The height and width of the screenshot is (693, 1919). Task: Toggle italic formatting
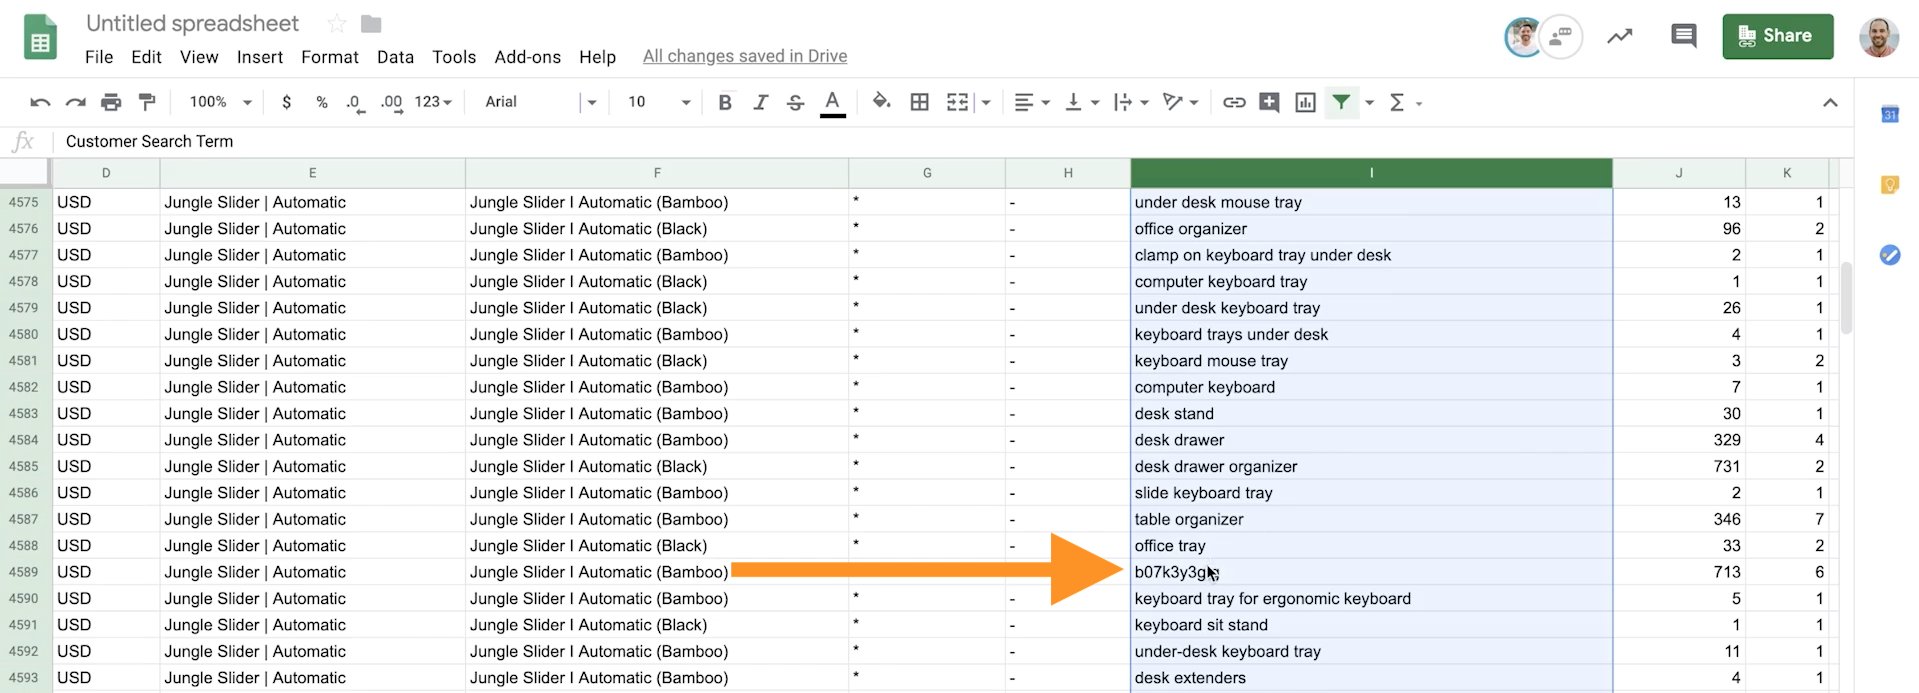(x=760, y=102)
